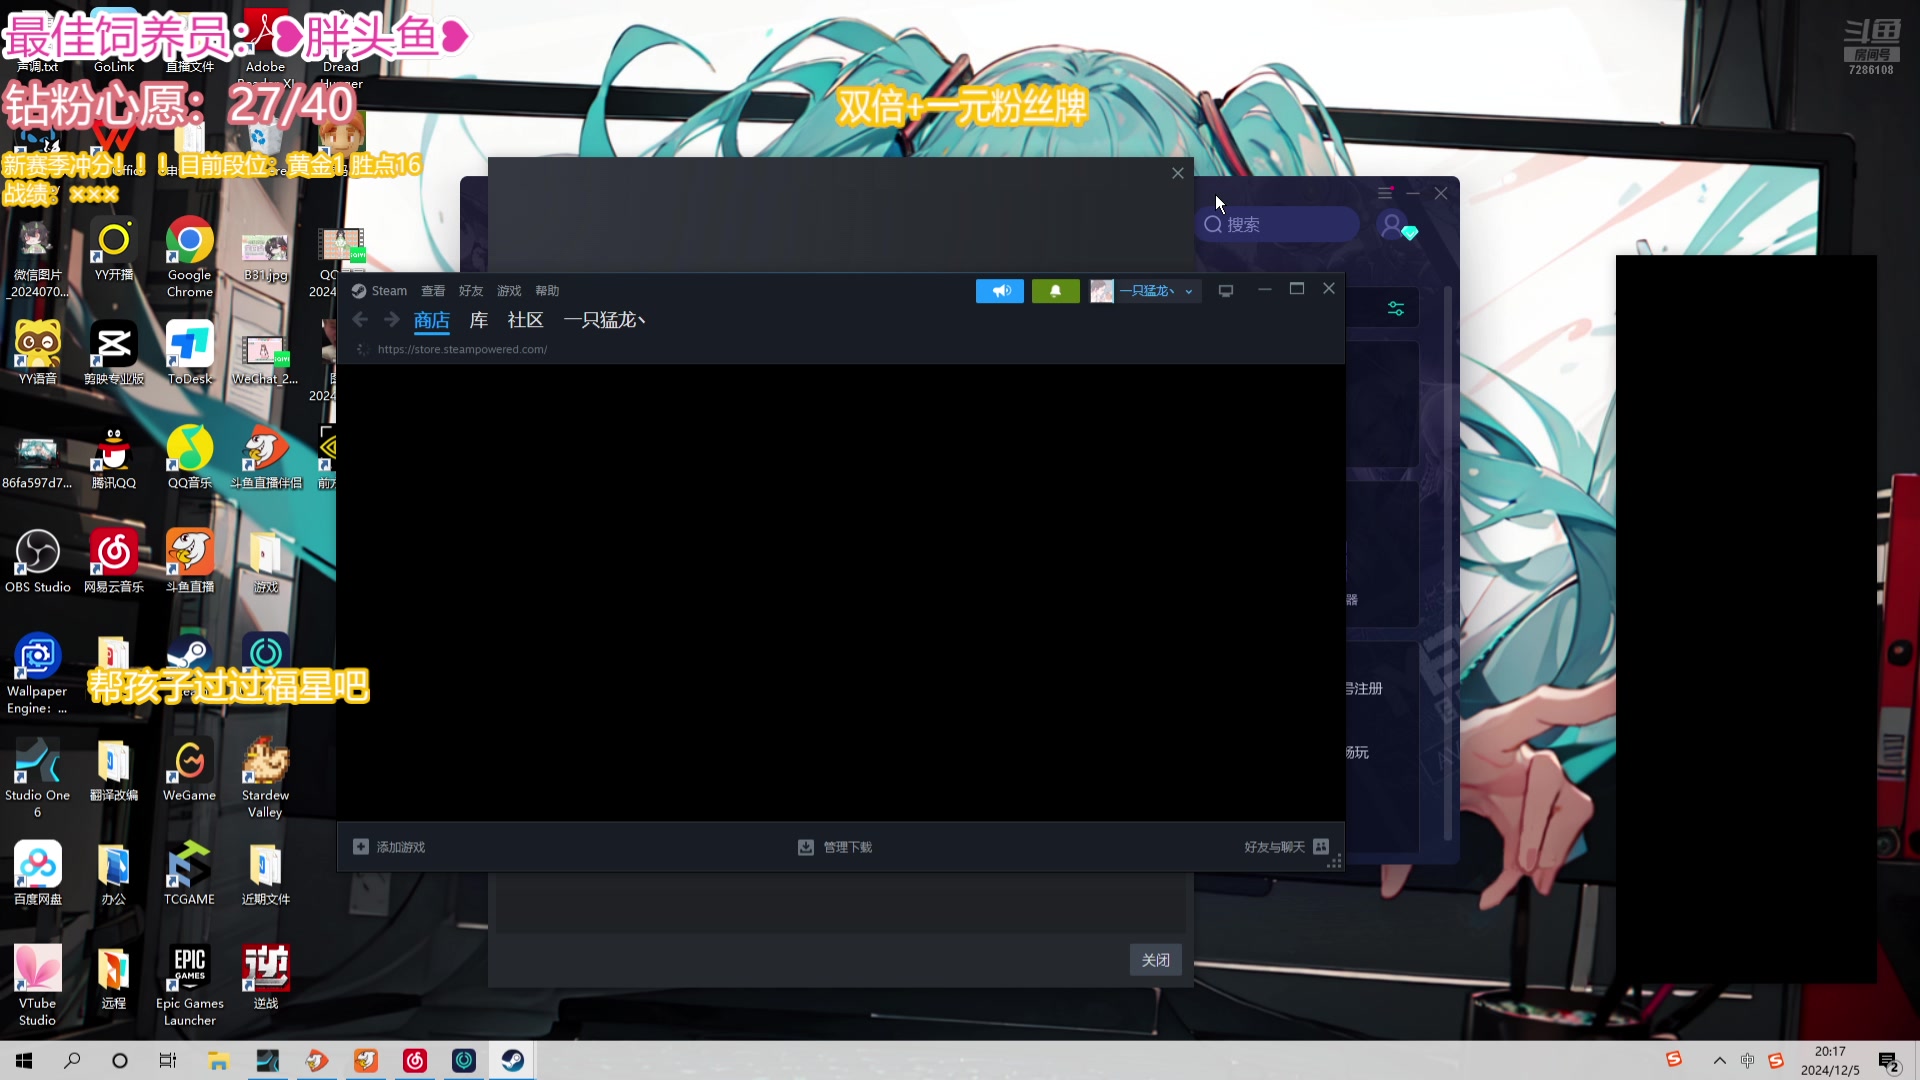Screen dimensions: 1920x1080
Task: Open YY开播 desktop icon
Action: (114, 251)
